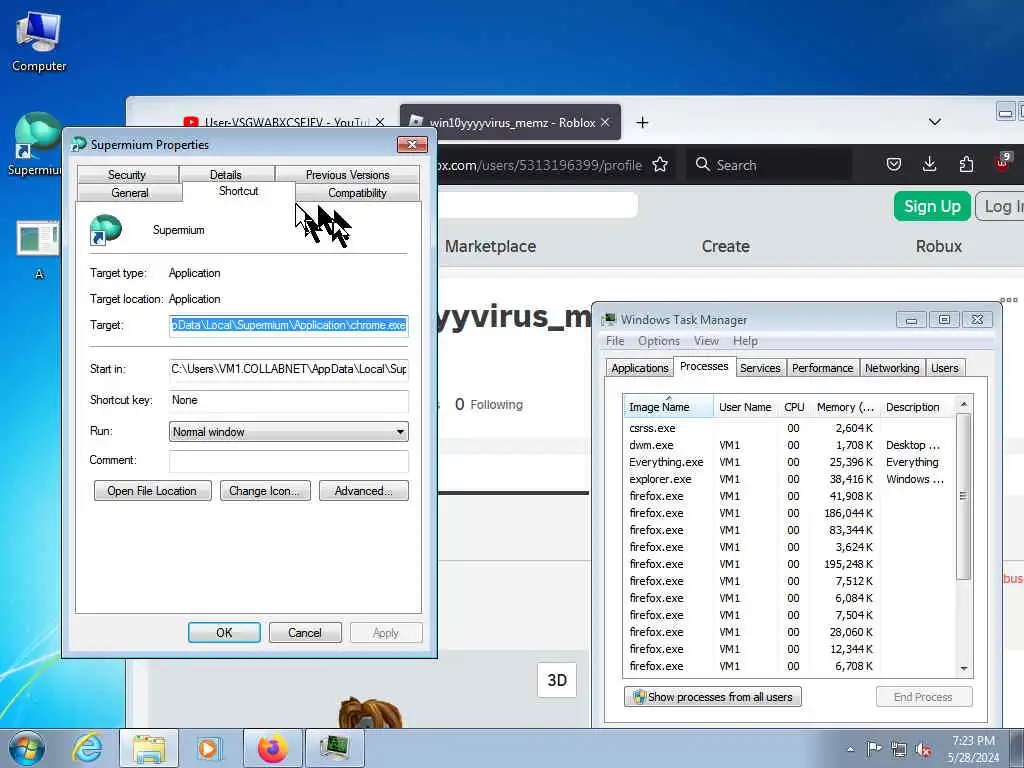Switch to Task Manager Performance tab
This screenshot has height=768, width=1024.
[x=823, y=368]
